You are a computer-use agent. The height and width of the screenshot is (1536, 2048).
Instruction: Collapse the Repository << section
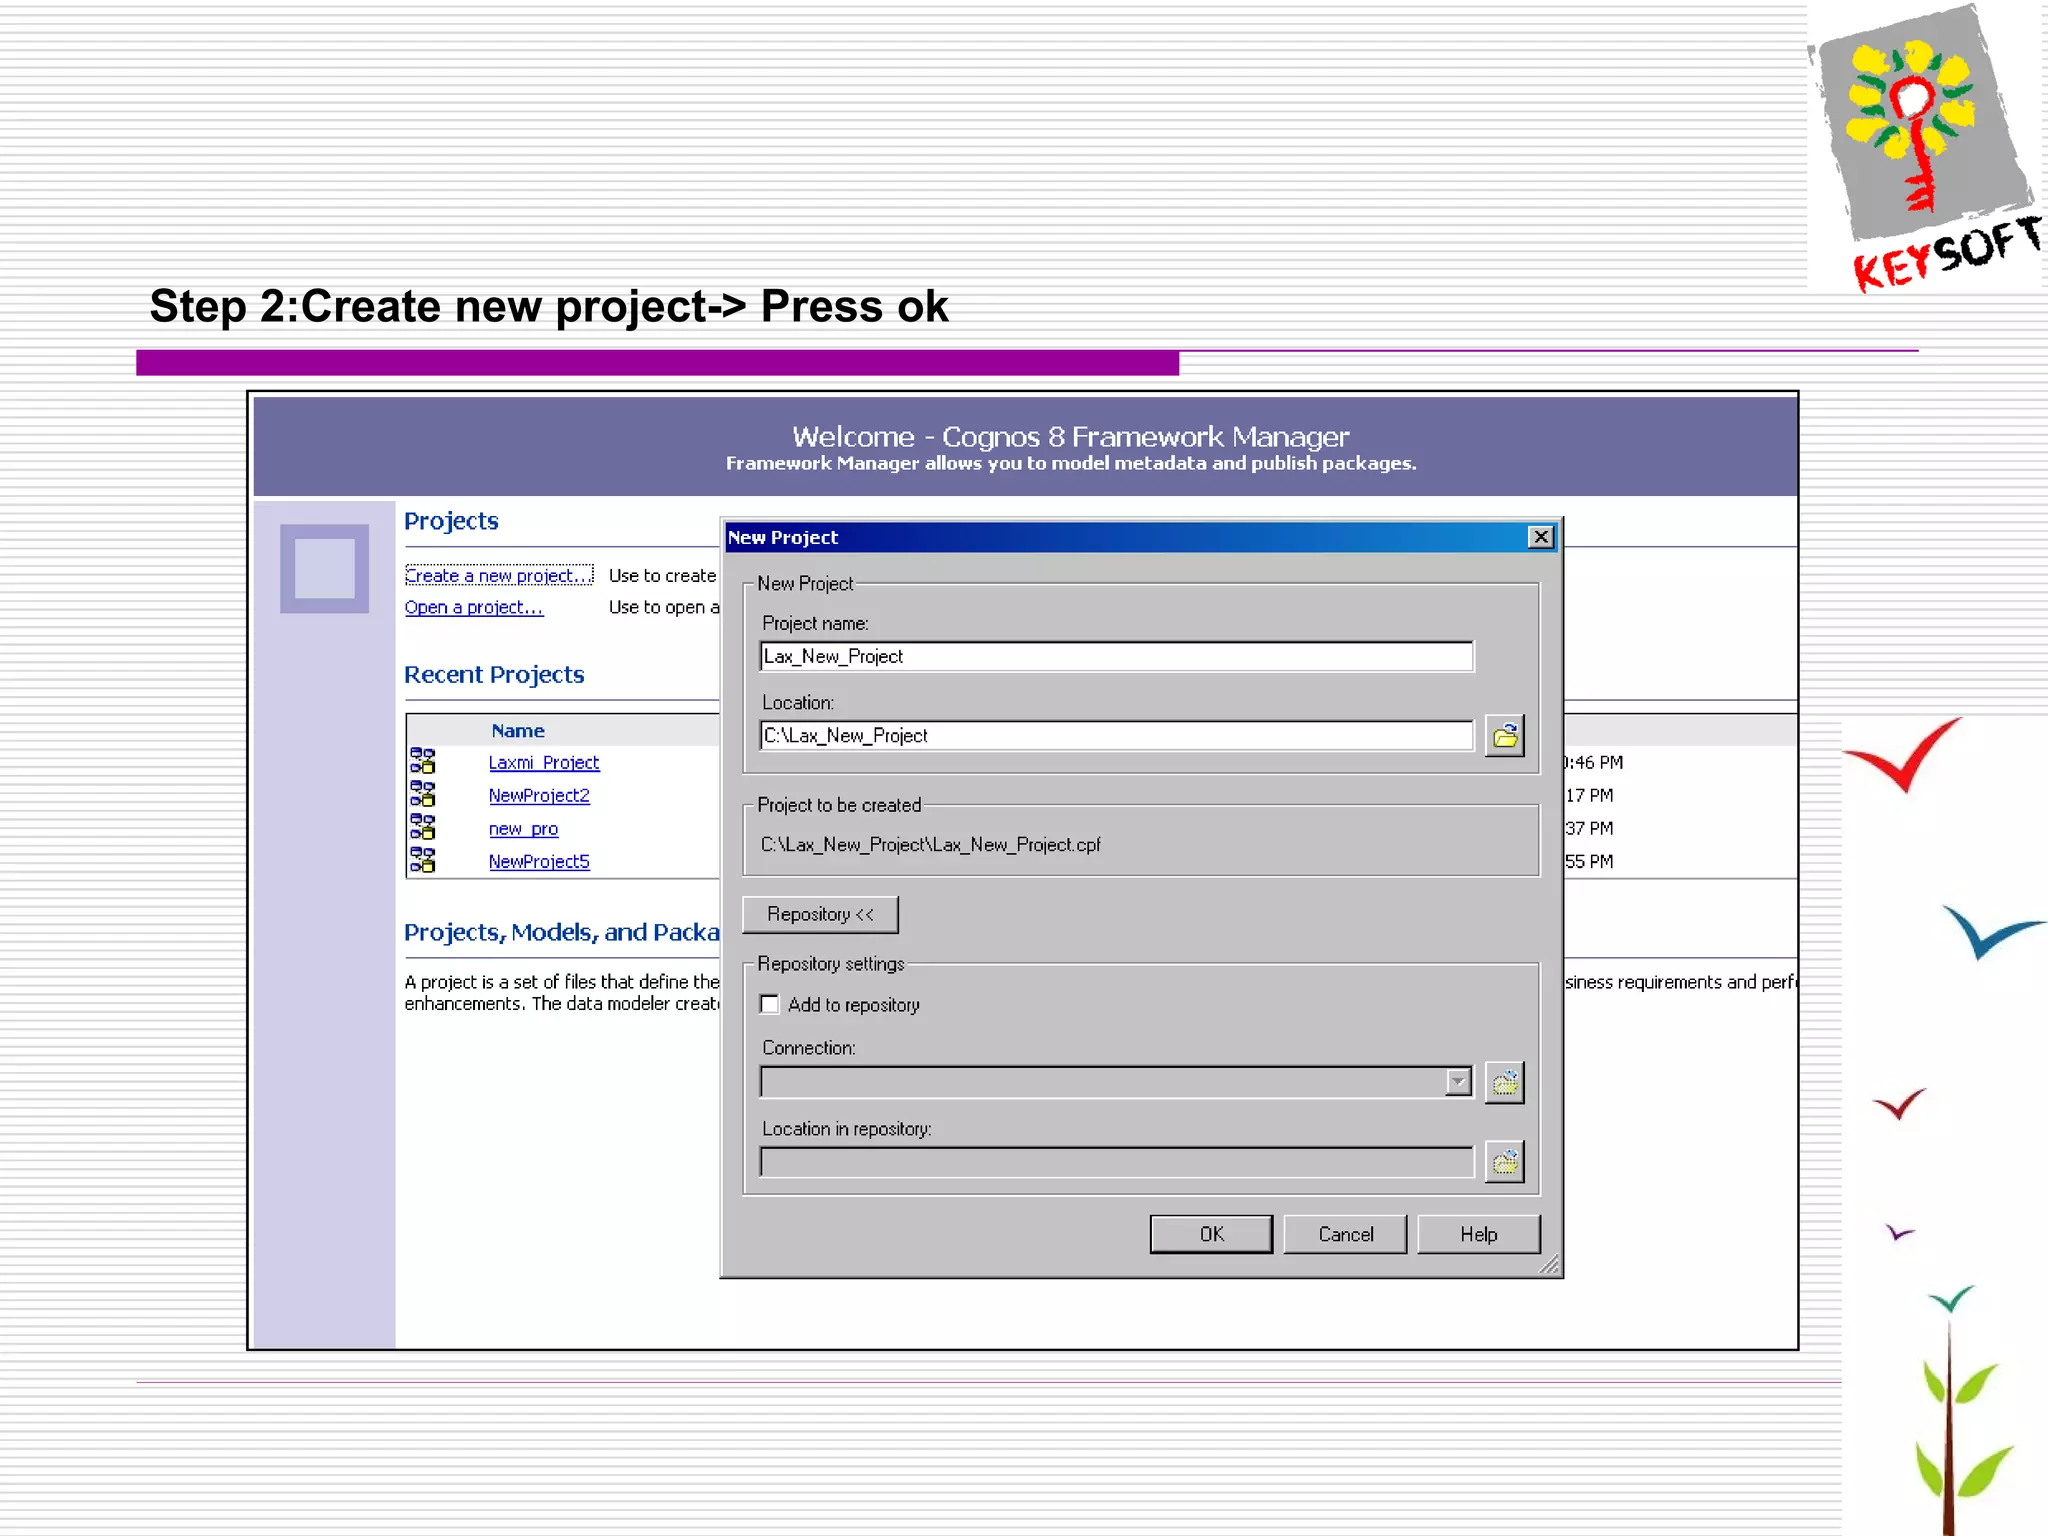(820, 914)
